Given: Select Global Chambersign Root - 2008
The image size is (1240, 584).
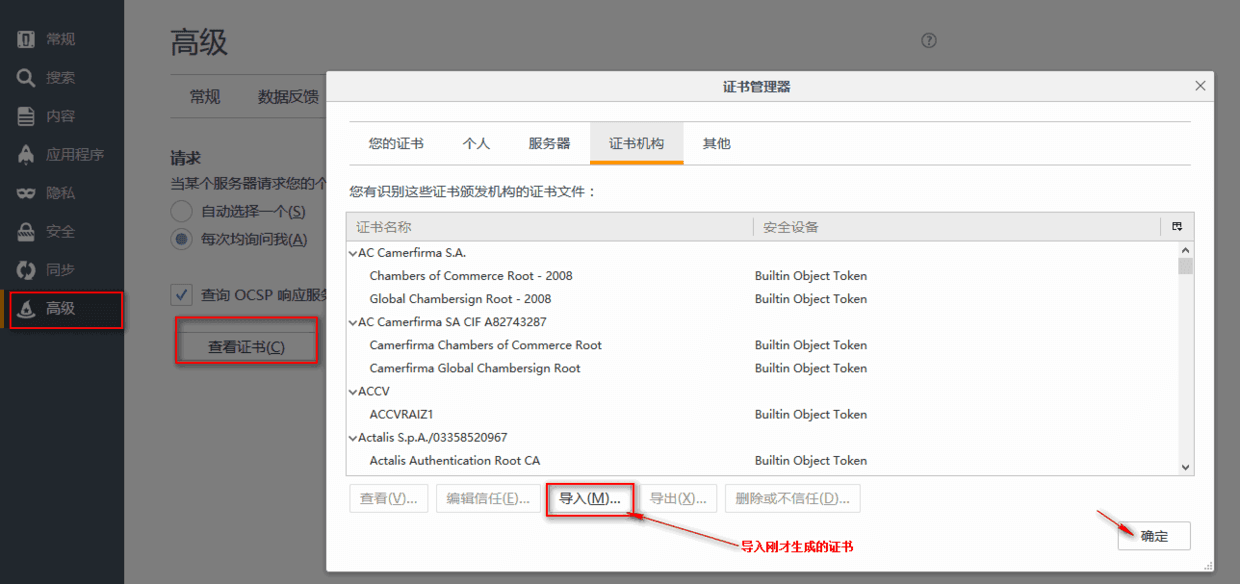Looking at the screenshot, I should pos(460,299).
